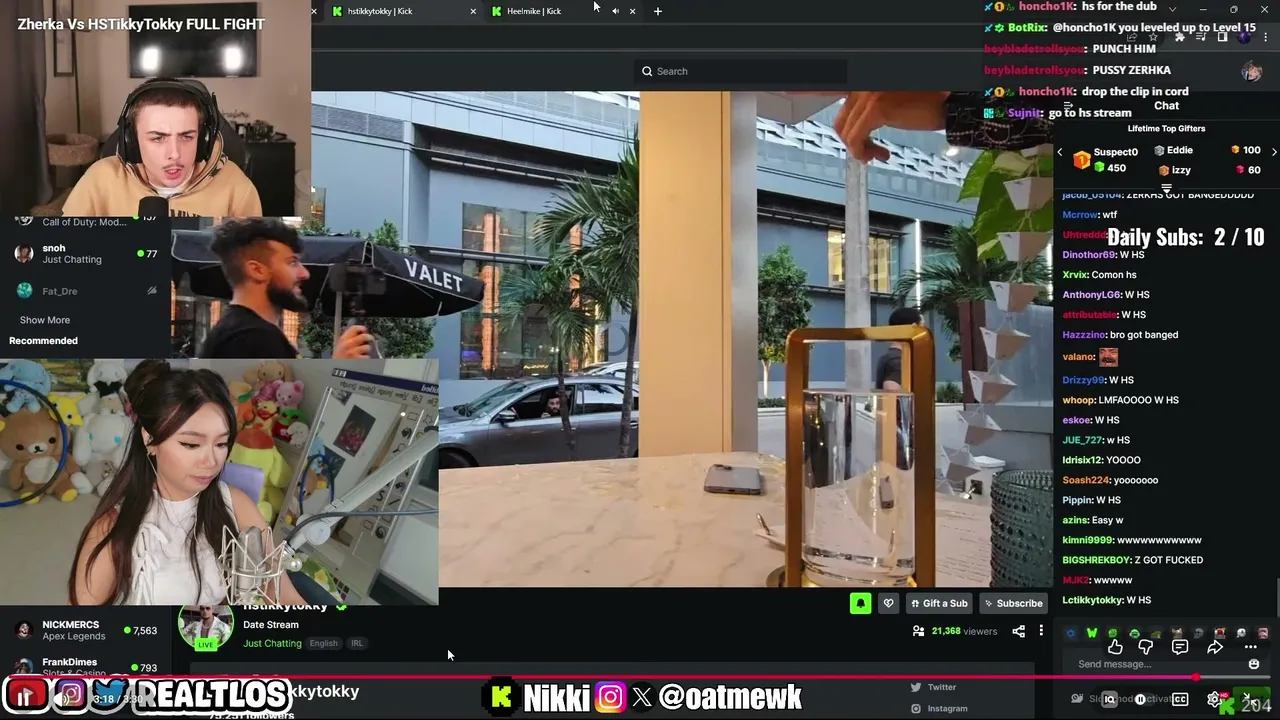Like the video with thumbs up
The image size is (1280, 720).
pos(1115,647)
